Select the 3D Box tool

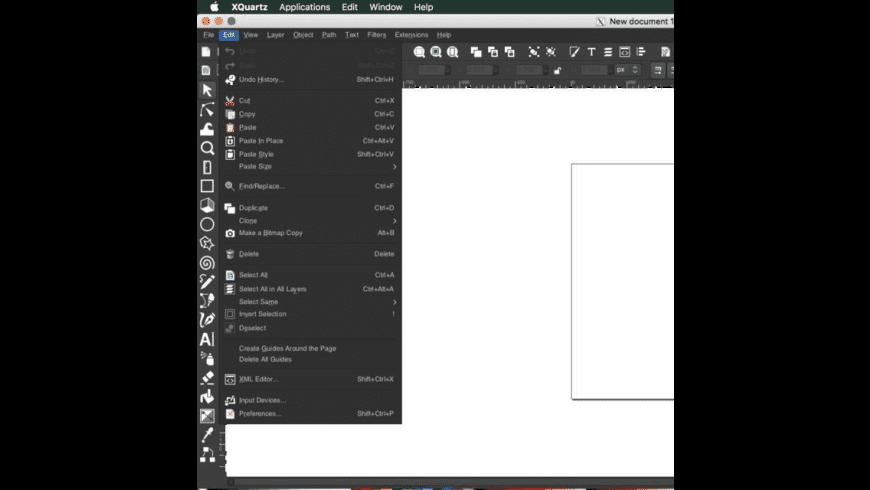coord(207,205)
